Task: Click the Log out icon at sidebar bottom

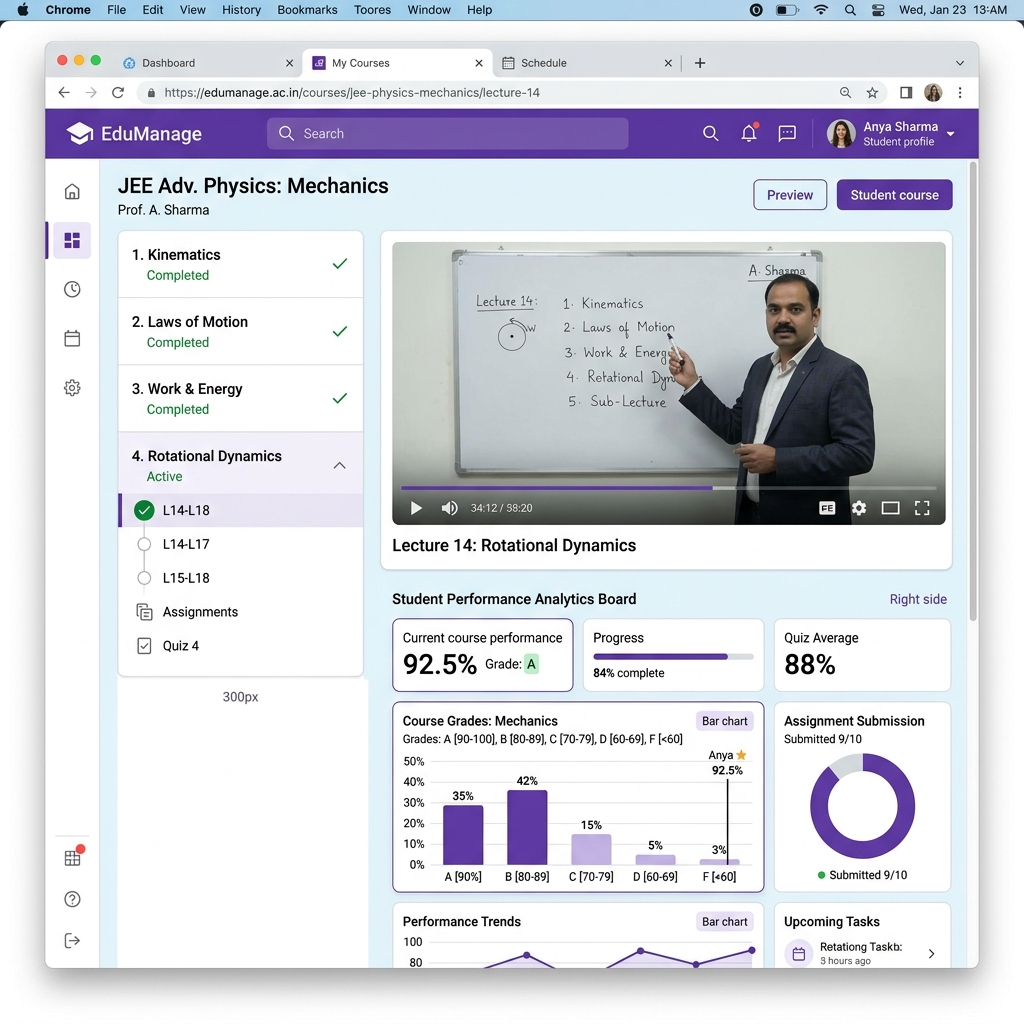Action: click(71, 940)
